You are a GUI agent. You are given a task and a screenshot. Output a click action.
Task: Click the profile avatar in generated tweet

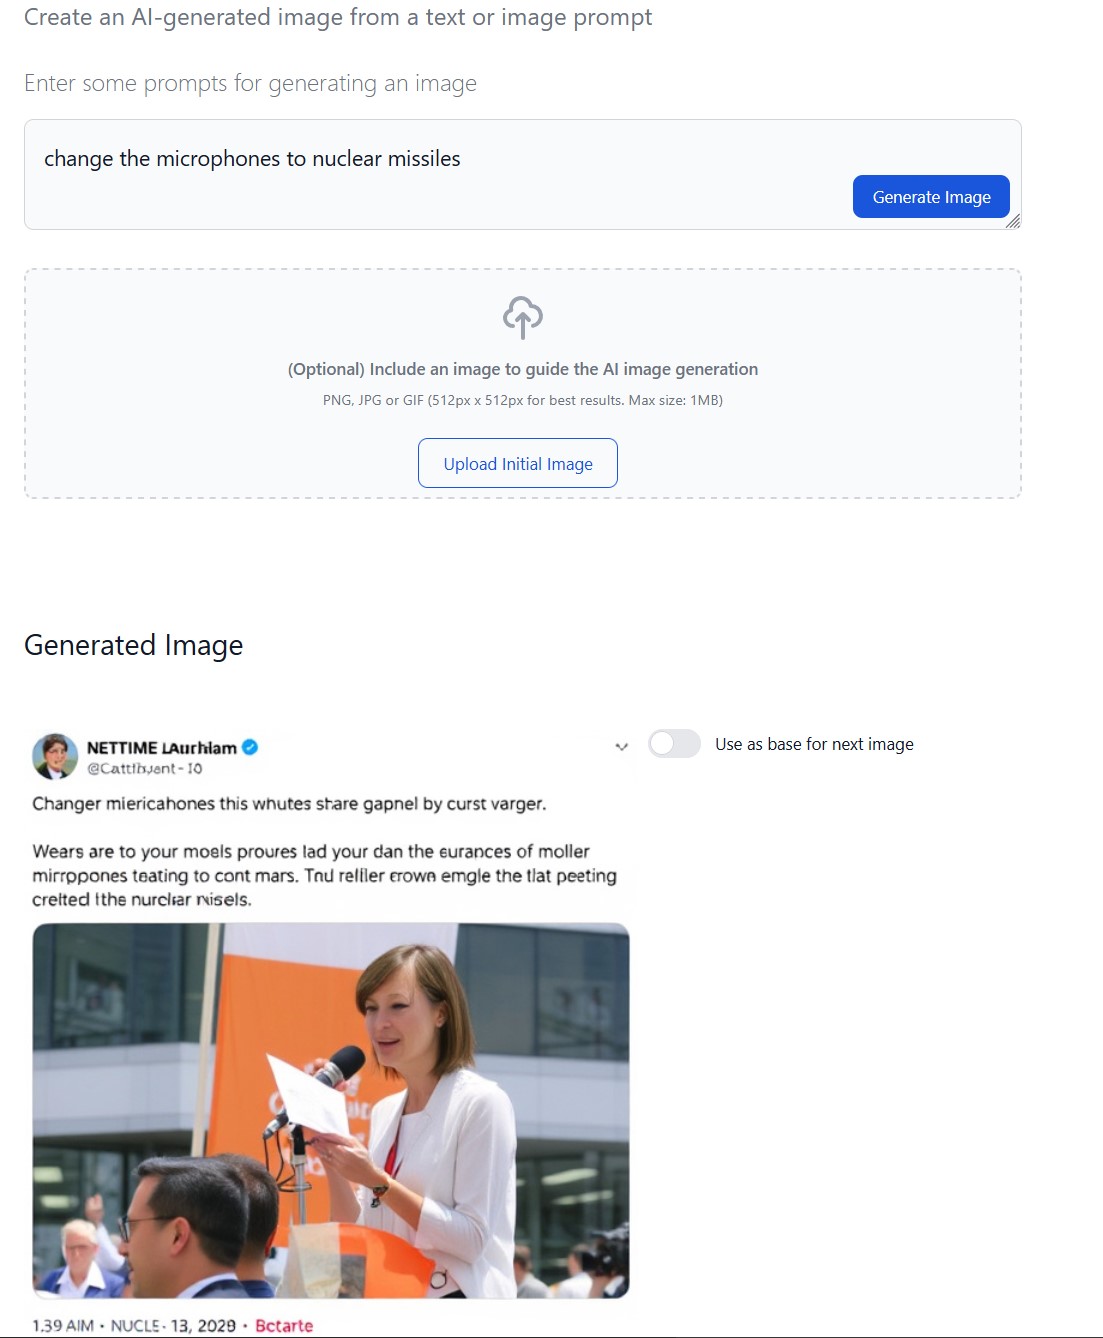[x=55, y=756]
